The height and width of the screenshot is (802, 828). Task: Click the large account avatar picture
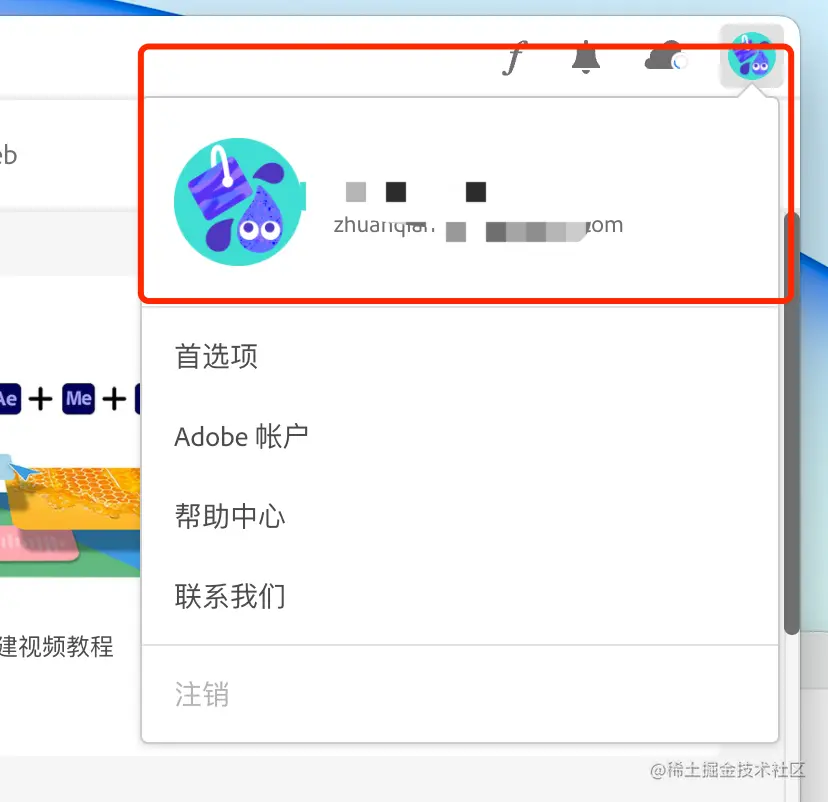tap(239, 201)
